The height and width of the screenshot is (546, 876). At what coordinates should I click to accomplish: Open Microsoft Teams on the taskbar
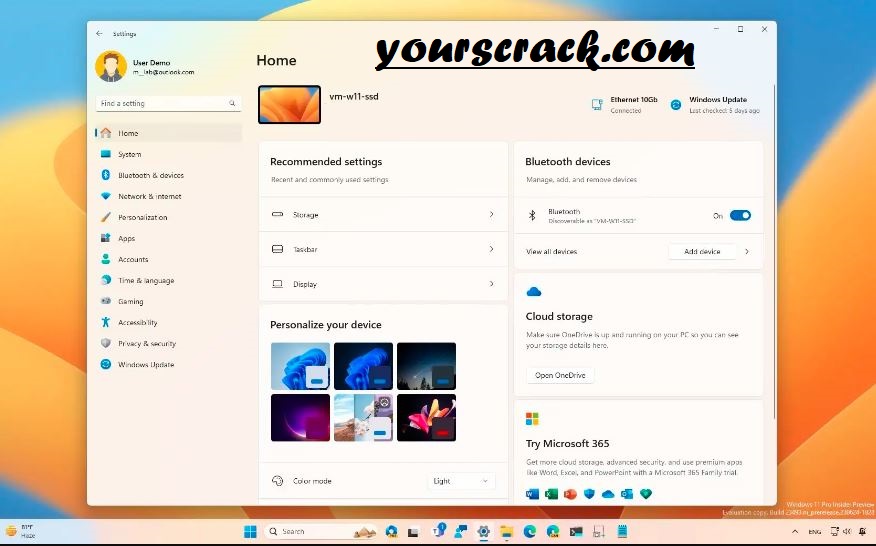tap(438, 531)
